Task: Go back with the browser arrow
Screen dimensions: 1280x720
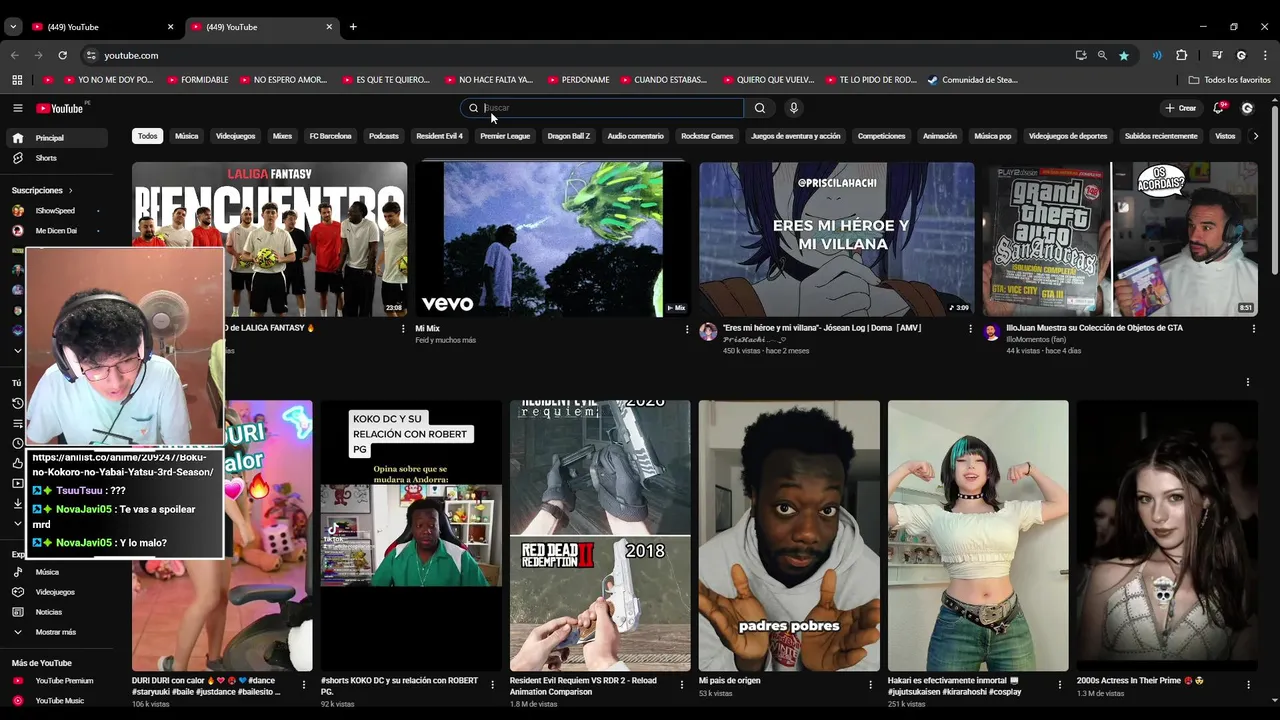Action: point(14,56)
